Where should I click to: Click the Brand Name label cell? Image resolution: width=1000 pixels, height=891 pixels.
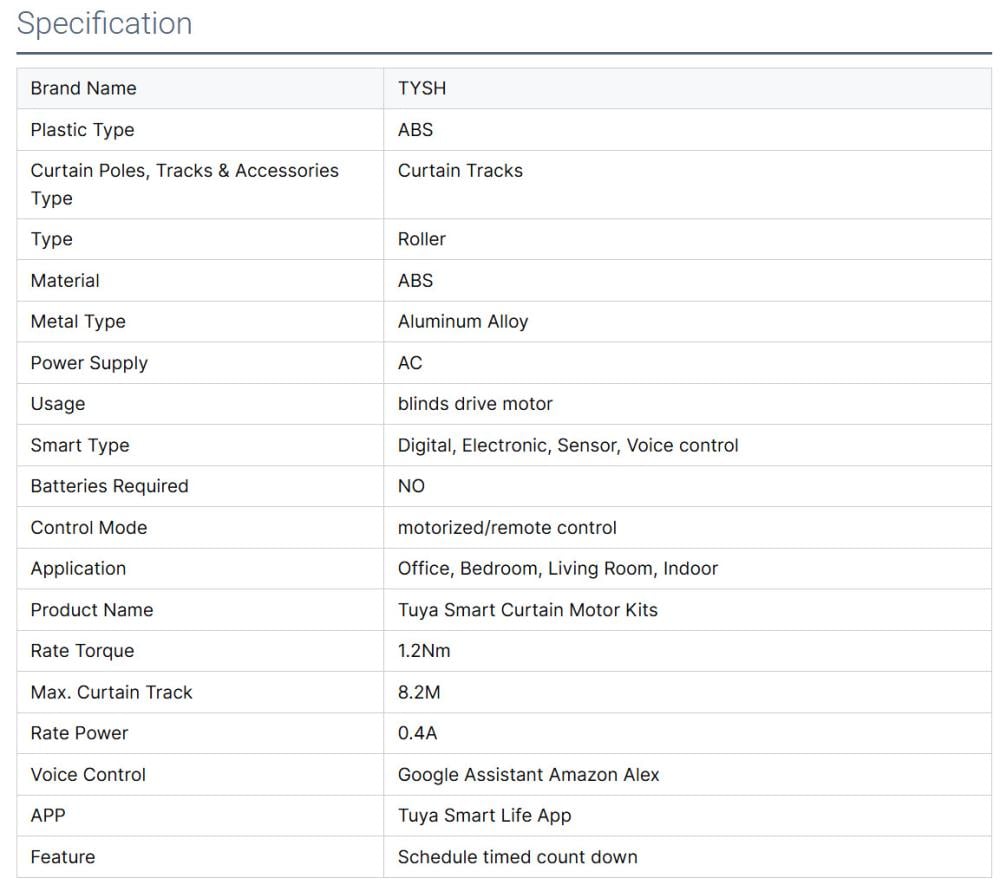(83, 88)
